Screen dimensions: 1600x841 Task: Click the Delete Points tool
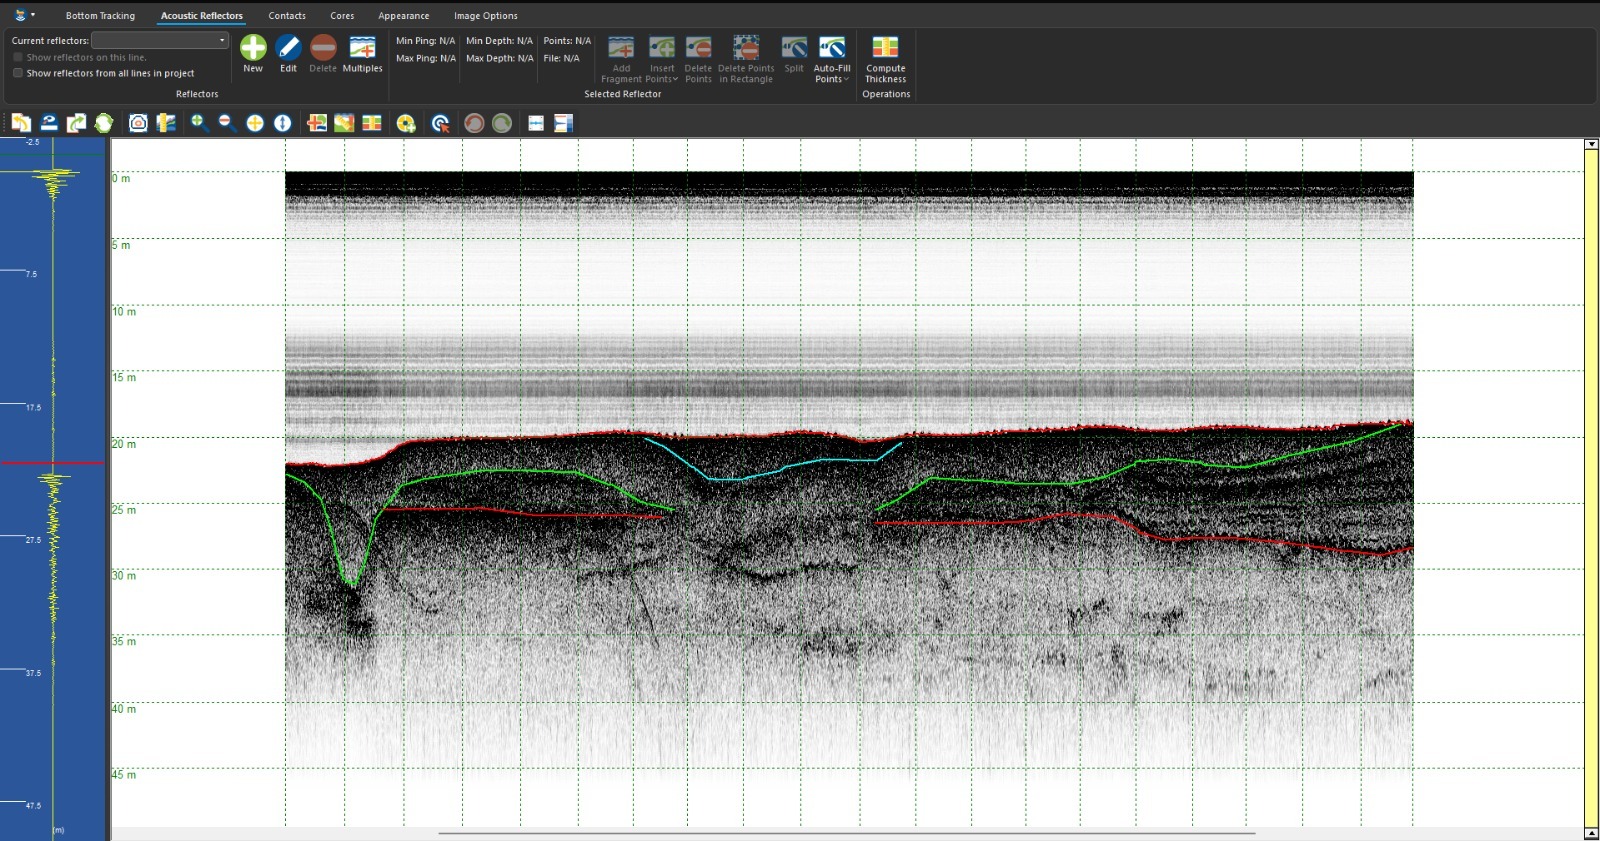698,60
